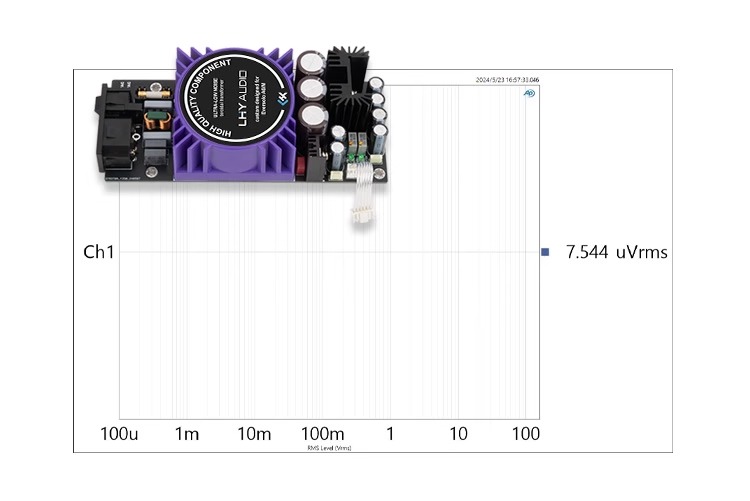Click the blue Ch1 legend square marker
The width and height of the screenshot is (750, 501).
point(545,253)
